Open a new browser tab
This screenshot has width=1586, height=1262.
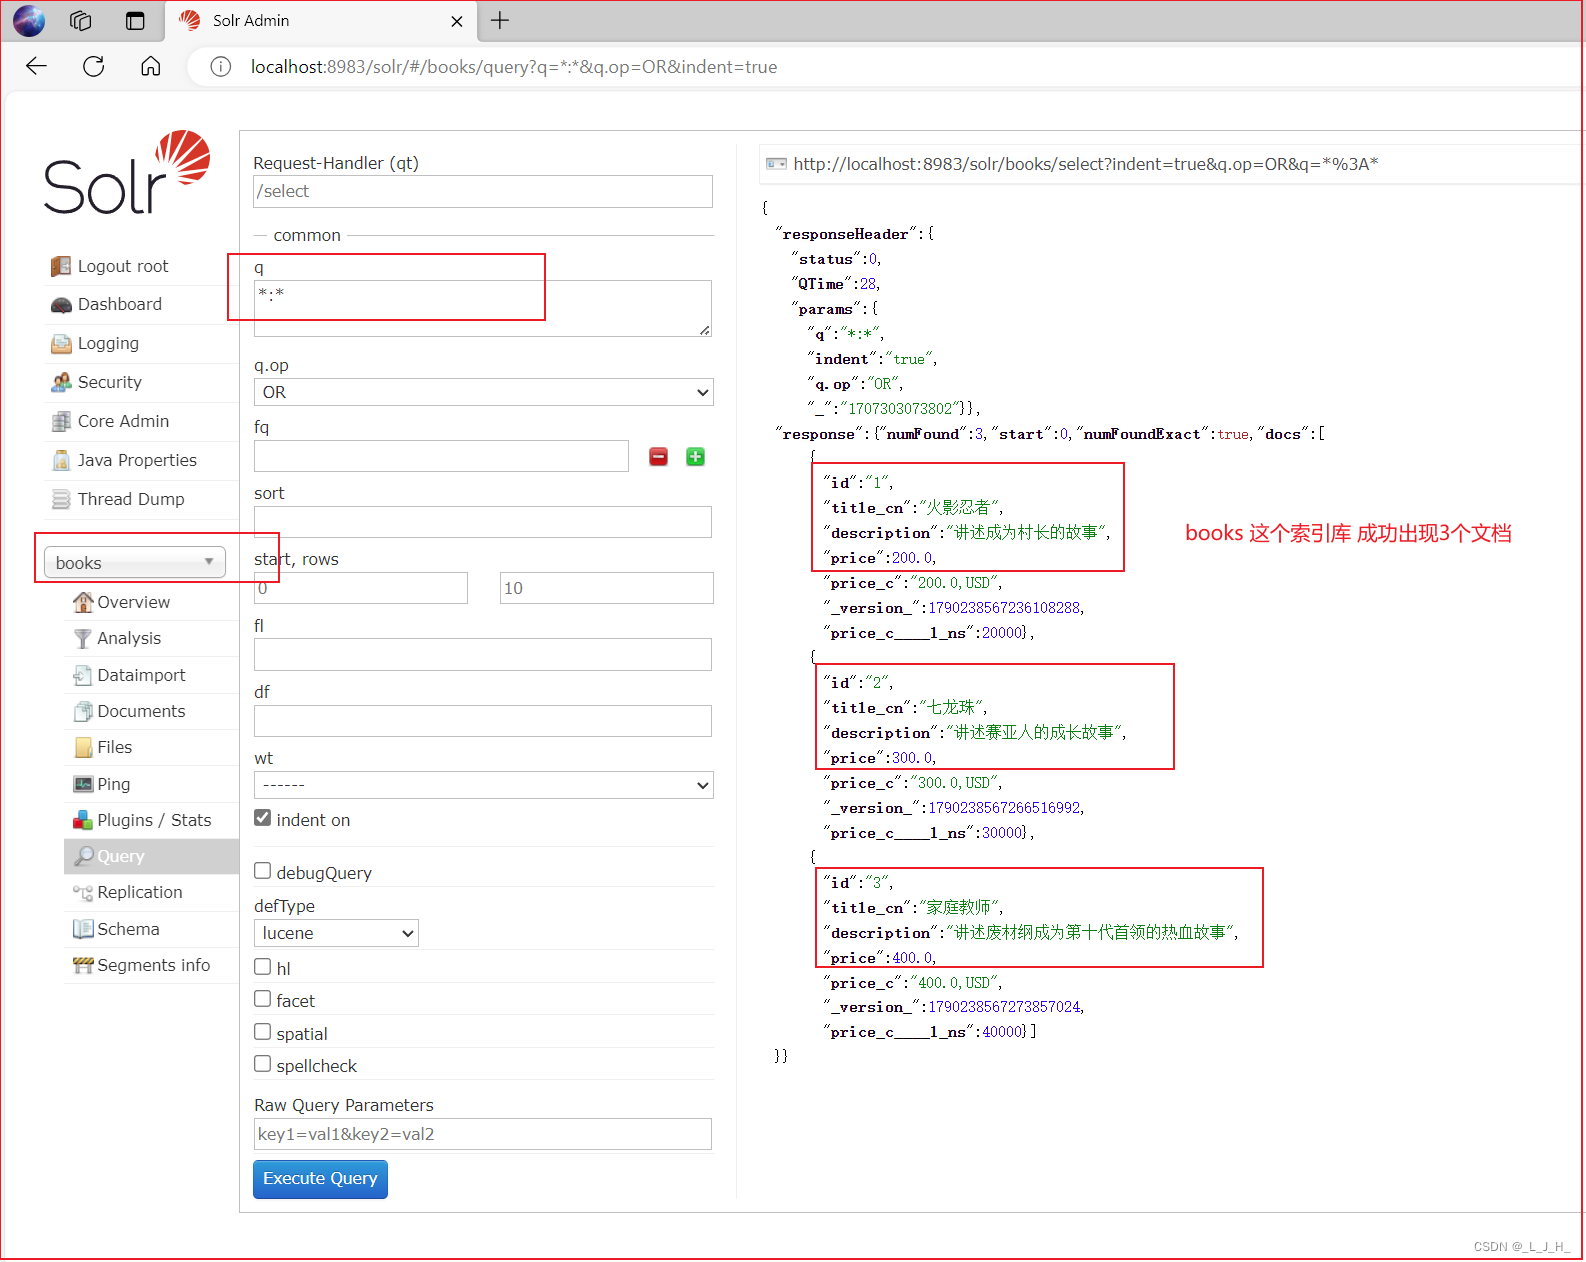click(500, 21)
